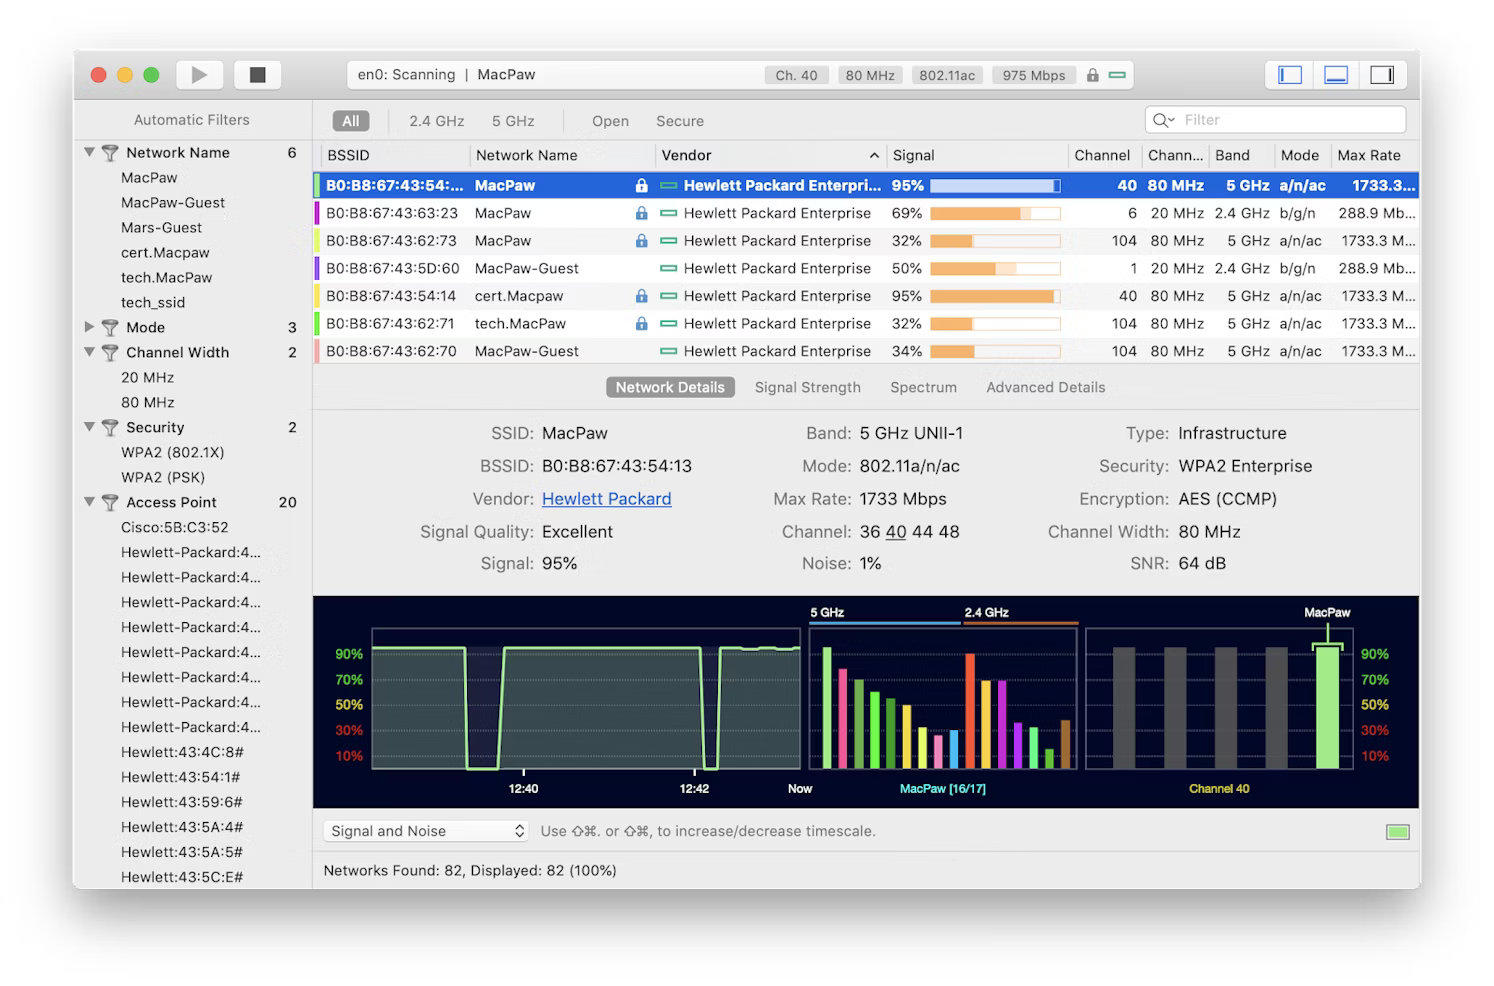Image resolution: width=1494 pixels, height=986 pixels.
Task: Sort by Signal column header
Action: pyautogui.click(x=976, y=156)
